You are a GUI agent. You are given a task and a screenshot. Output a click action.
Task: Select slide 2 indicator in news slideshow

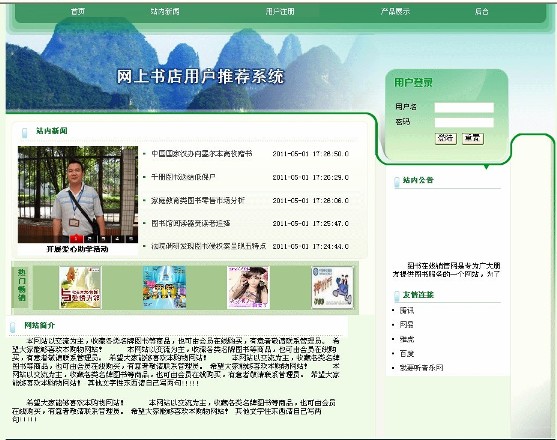(x=90, y=239)
